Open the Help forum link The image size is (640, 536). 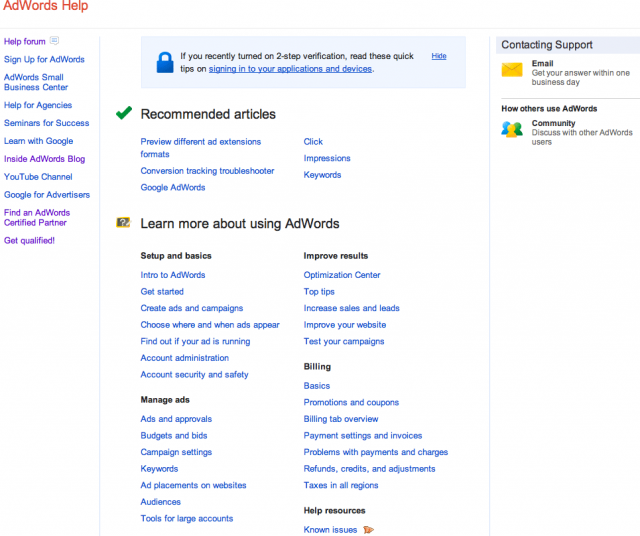pyautogui.click(x=24, y=42)
